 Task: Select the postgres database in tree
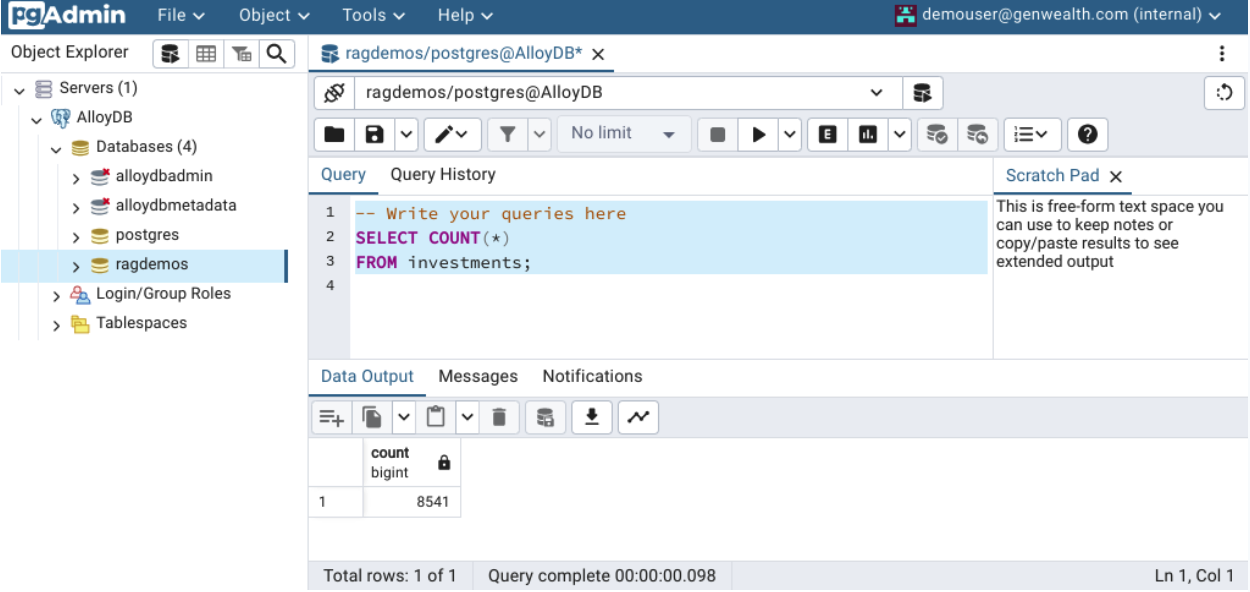pos(147,236)
